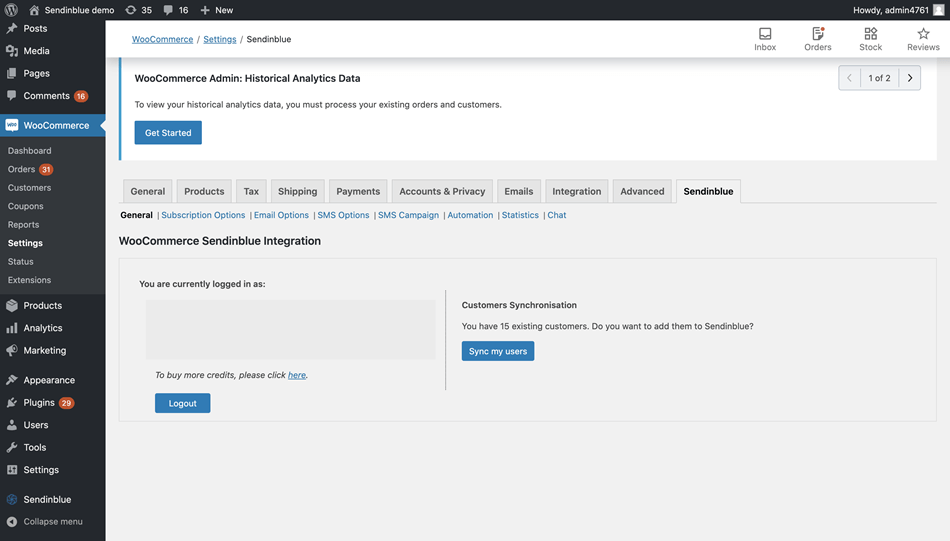Click the Sendinblue logo icon in sidebar
Screen dimensions: 950x541
coord(12,499)
